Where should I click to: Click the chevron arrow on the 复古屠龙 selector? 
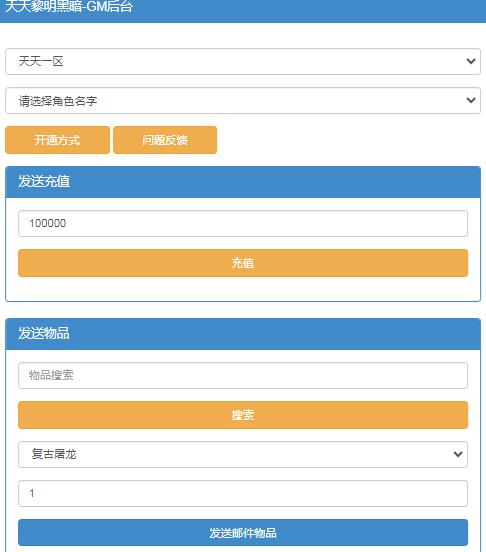[458, 454]
